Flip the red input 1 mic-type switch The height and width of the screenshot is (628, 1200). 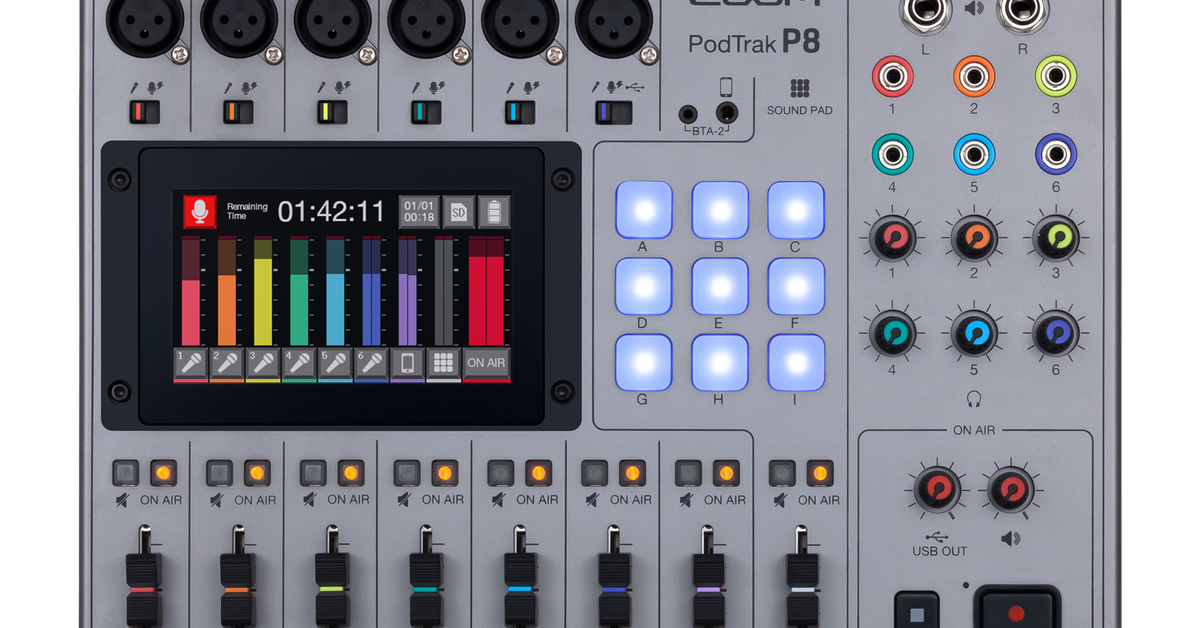pyautogui.click(x=144, y=112)
